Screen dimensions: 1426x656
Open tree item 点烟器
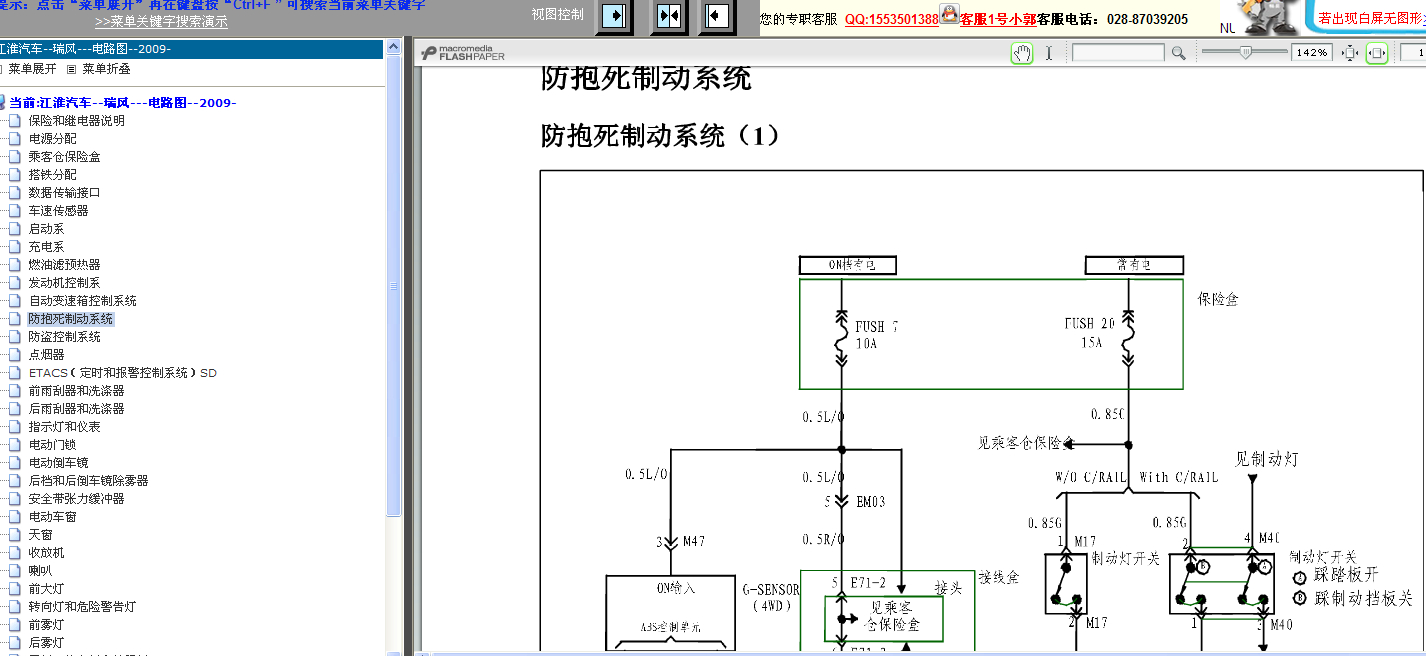pyautogui.click(x=46, y=354)
